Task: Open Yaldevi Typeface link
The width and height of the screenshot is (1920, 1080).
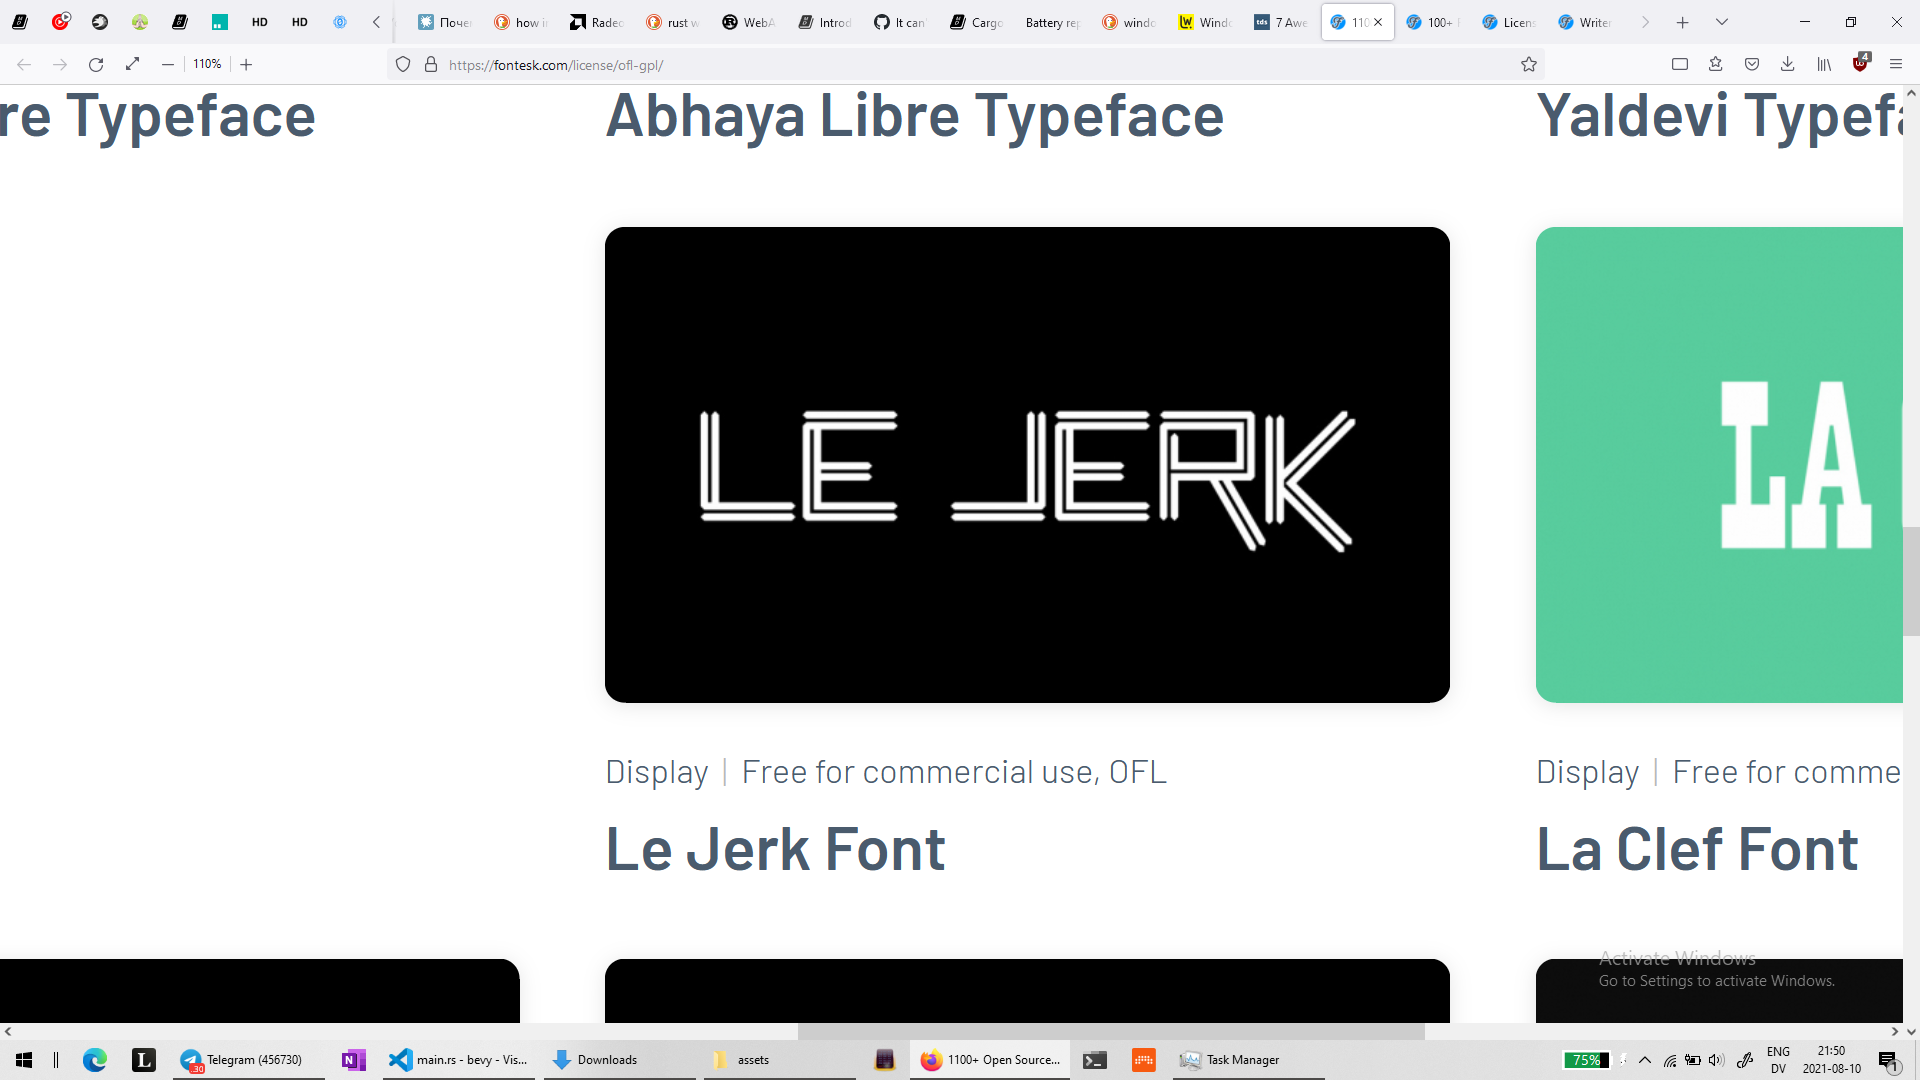Action: 1719,116
